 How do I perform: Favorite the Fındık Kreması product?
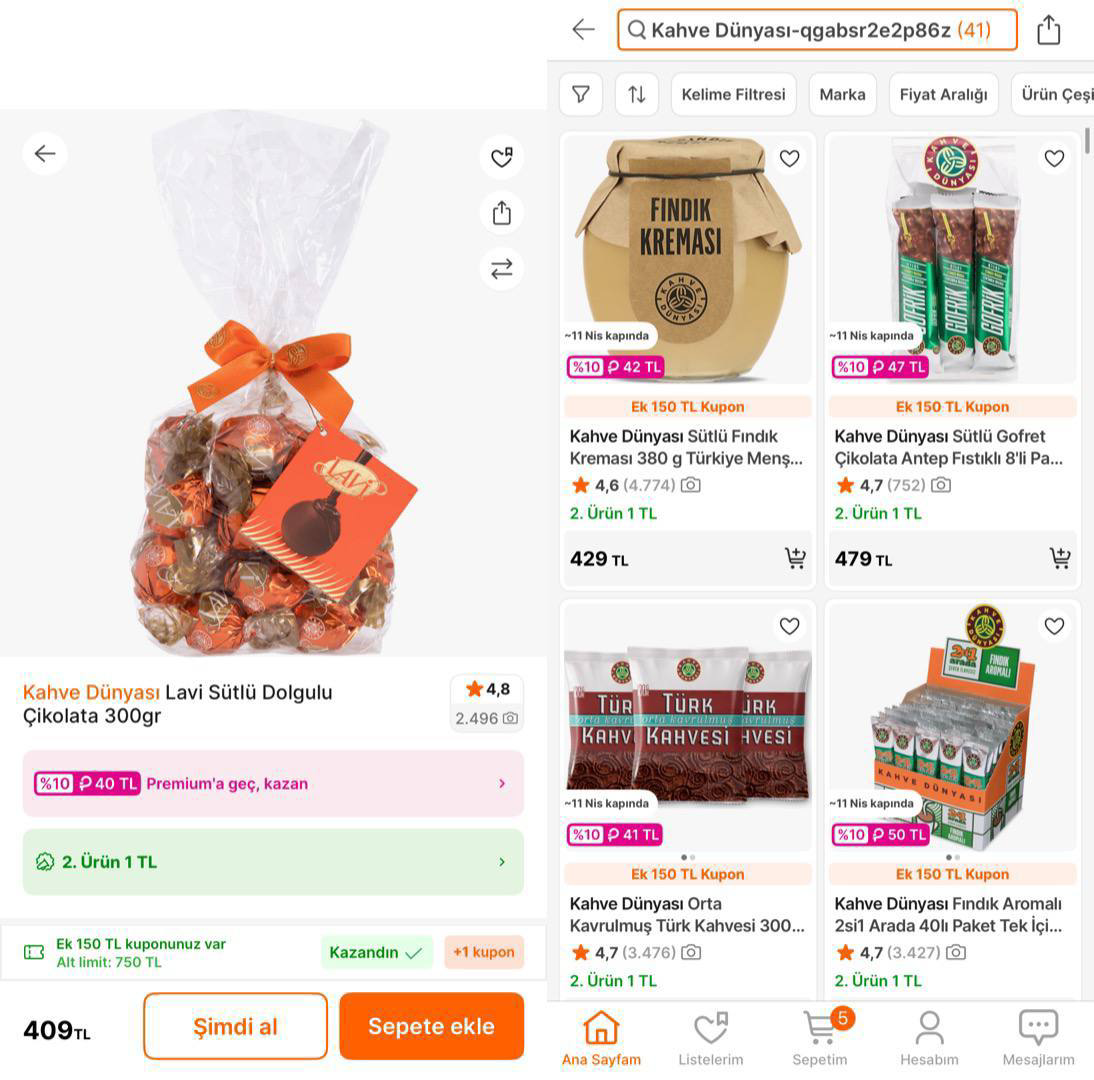click(790, 158)
